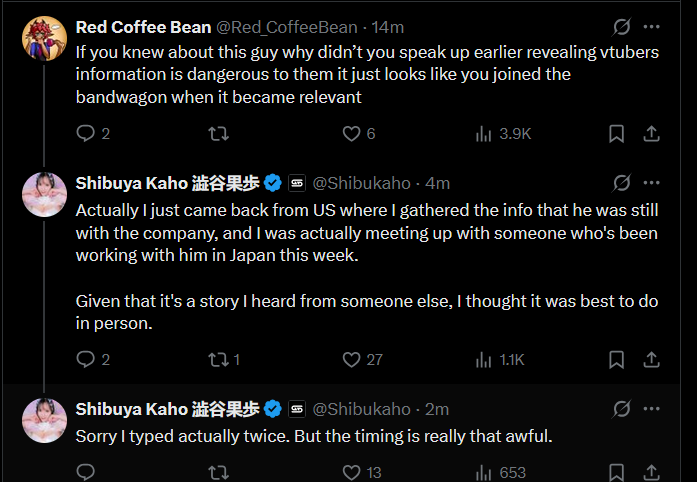Reply to Red Coffee Bean's tweet
This screenshot has width=697, height=482.
click(x=87, y=133)
